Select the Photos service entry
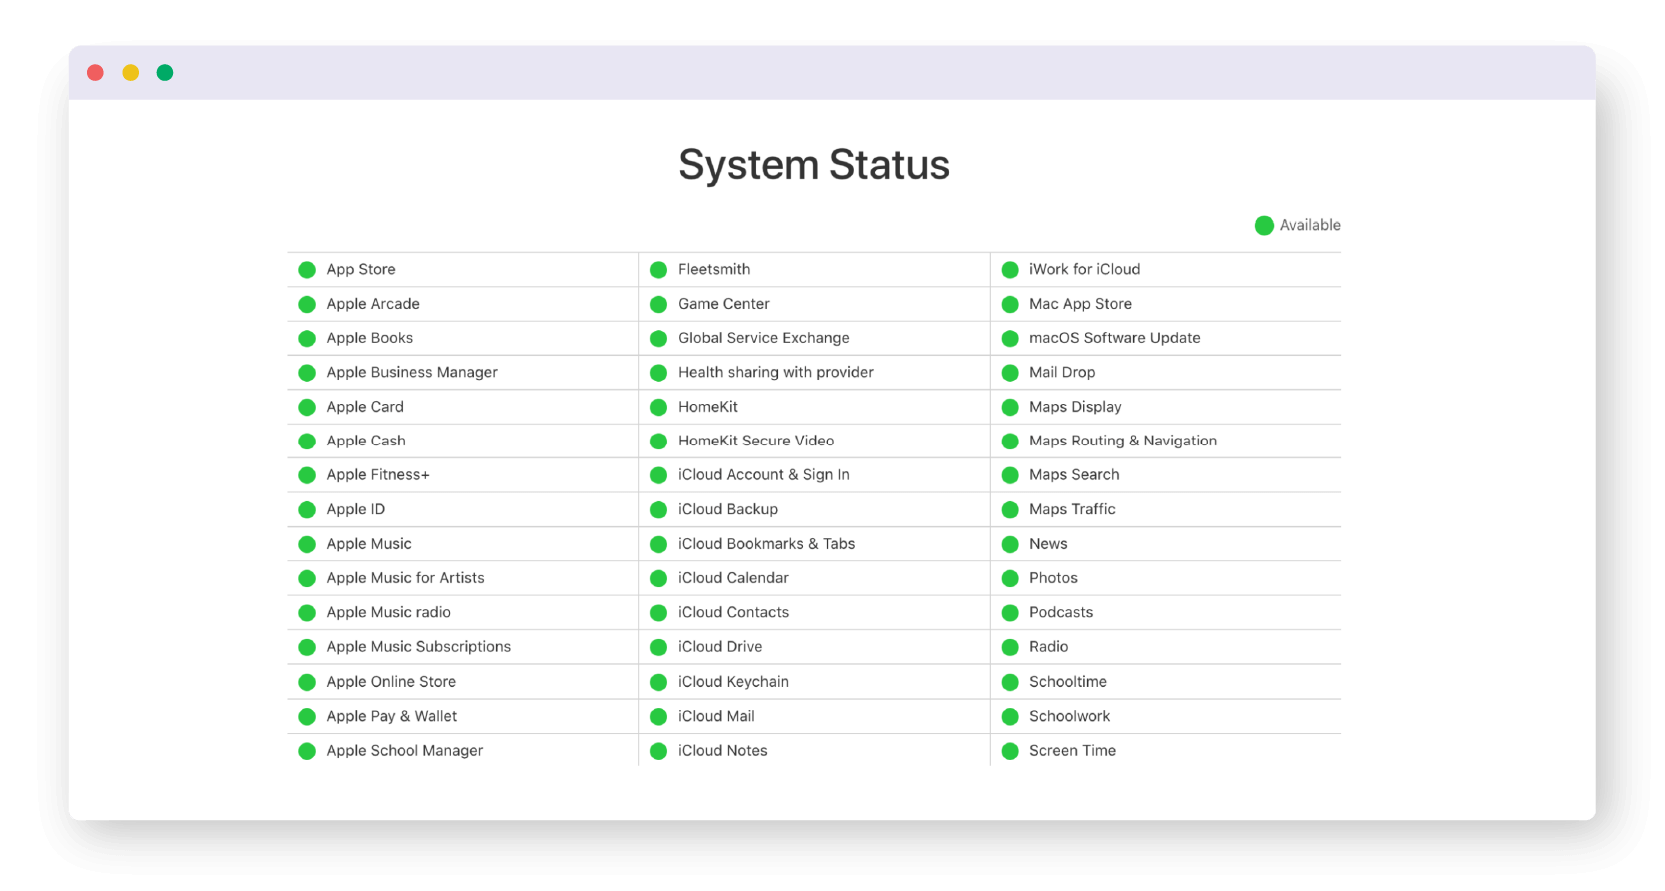1665x891 pixels. coord(1053,578)
